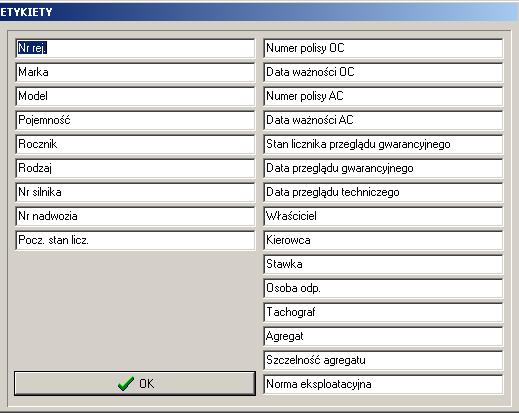Screen dimensions: 519x413
Task: Focus the 'Tachograf' field
Action: [x=383, y=312]
